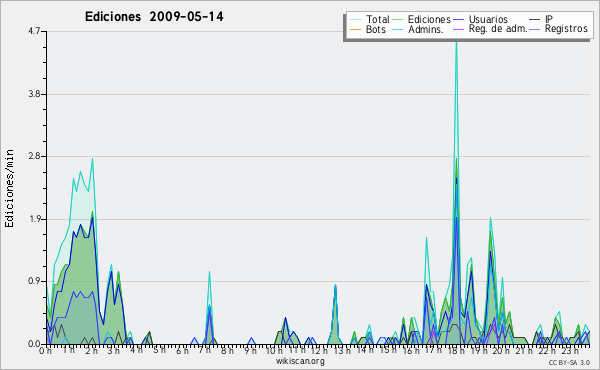Click the chart title Ediciones 2009-05-14
This screenshot has width=600, height=370.
click(154, 17)
